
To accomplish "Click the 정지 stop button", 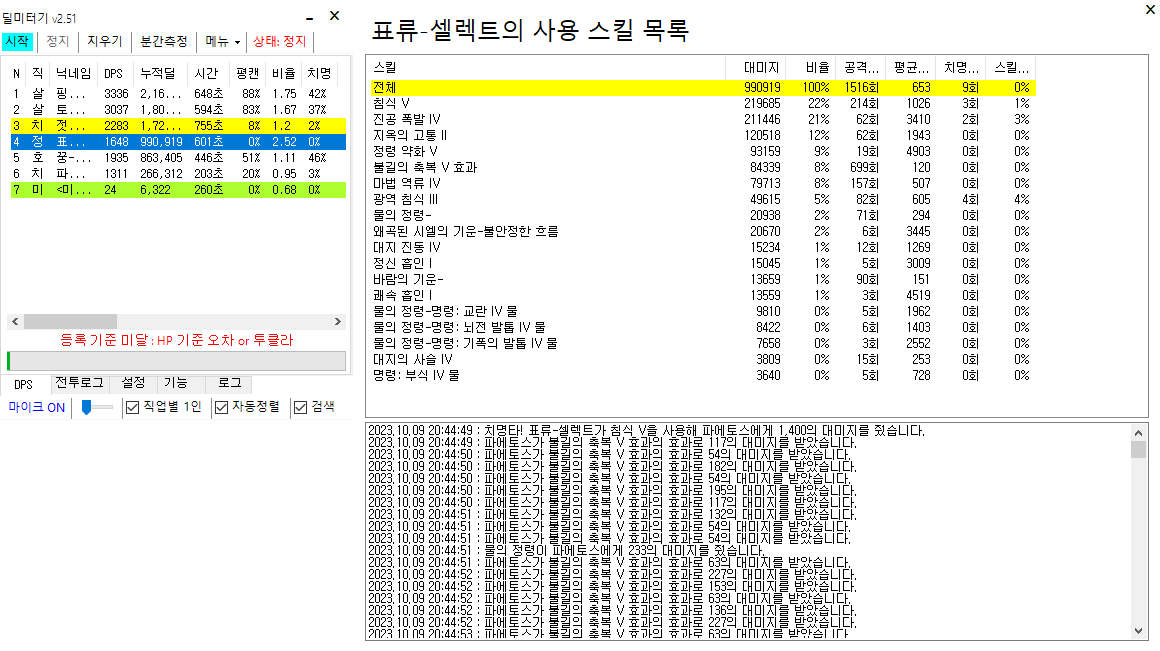I will 57,41.
